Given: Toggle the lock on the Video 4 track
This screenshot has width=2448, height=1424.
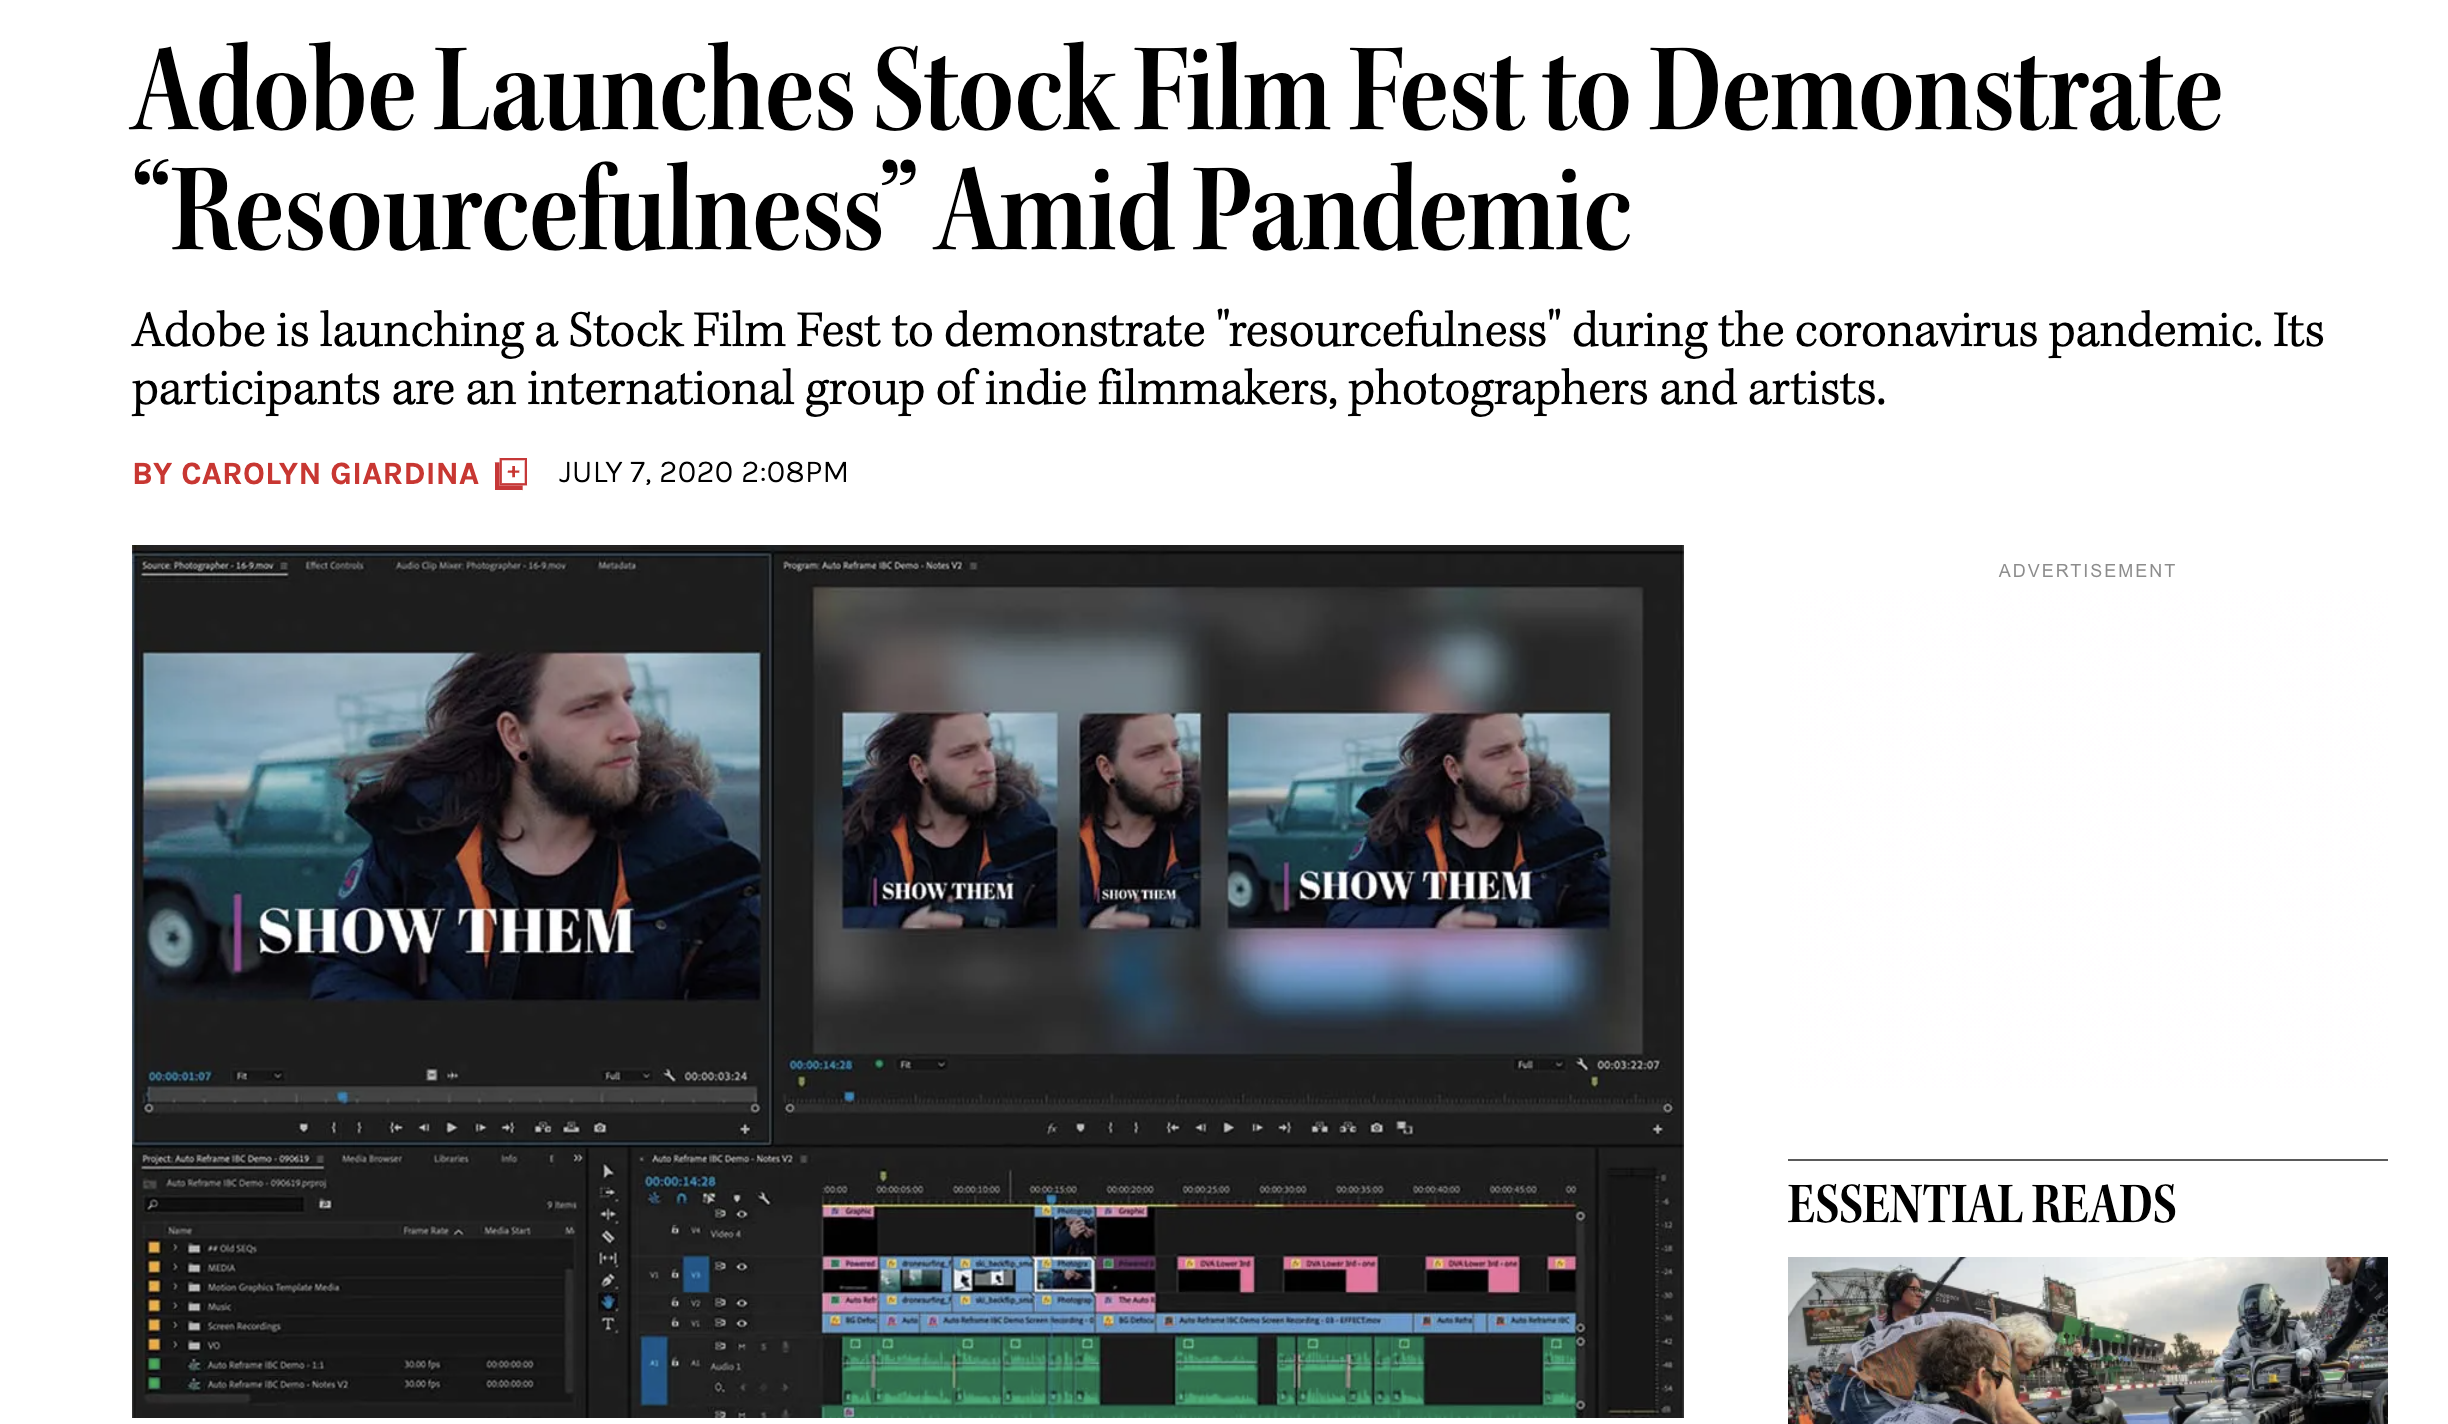Looking at the screenshot, I should click(675, 1230).
